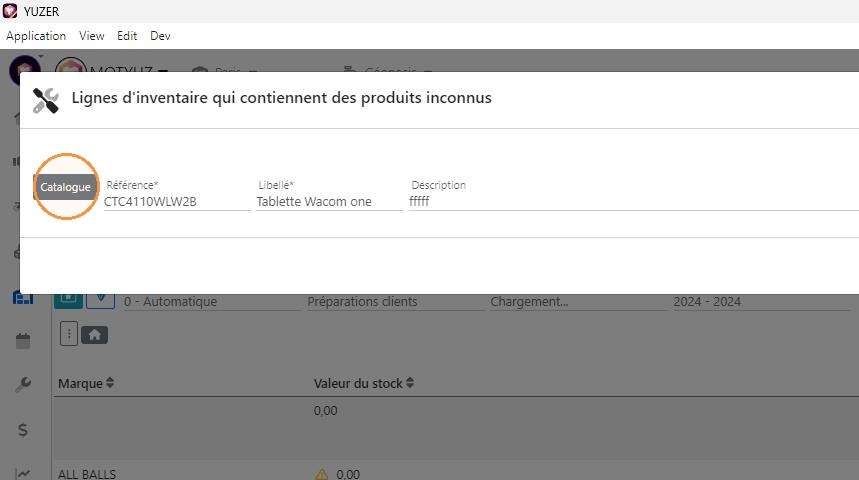Screen dimensions: 859x480
Task: Click the Description field containing fffff
Action: tap(634, 202)
